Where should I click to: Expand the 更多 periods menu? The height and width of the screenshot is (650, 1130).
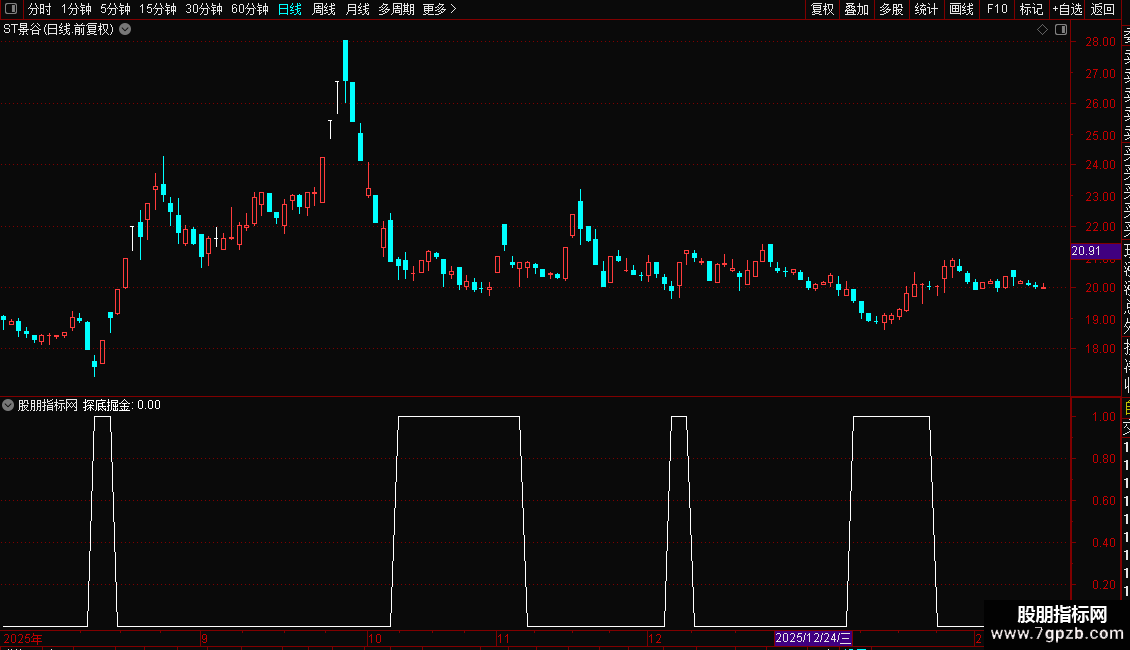tap(439, 9)
